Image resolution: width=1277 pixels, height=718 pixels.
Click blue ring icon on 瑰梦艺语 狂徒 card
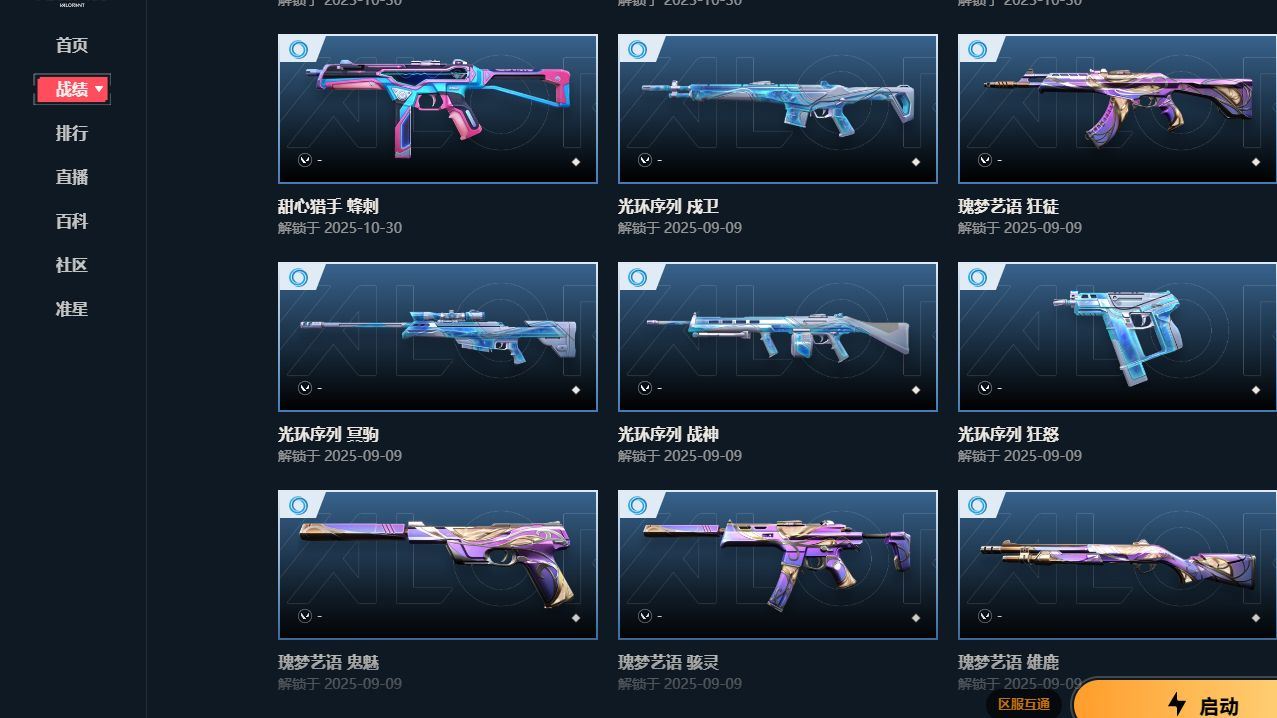(x=978, y=50)
